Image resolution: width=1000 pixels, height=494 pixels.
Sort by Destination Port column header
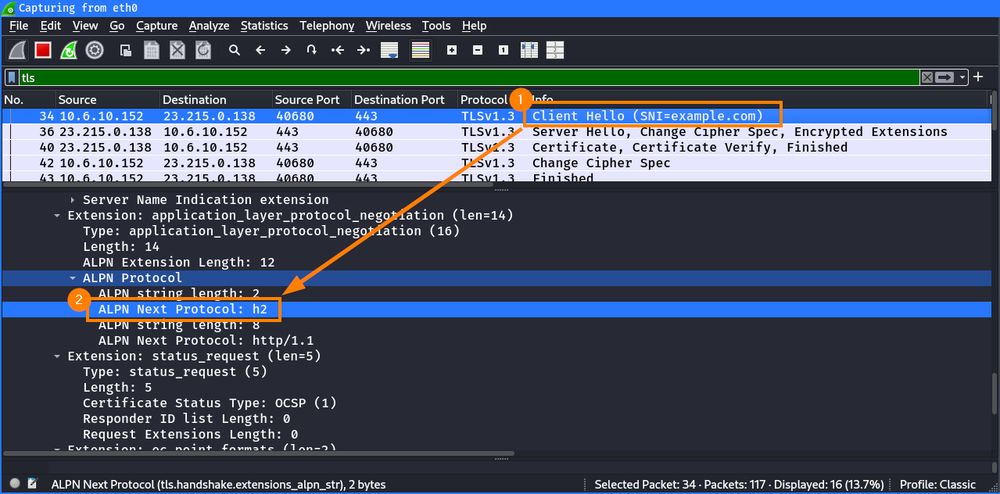403,99
